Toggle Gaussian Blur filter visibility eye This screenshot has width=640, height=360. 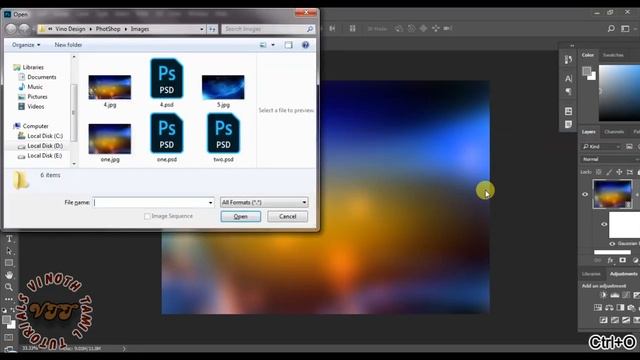(612, 244)
